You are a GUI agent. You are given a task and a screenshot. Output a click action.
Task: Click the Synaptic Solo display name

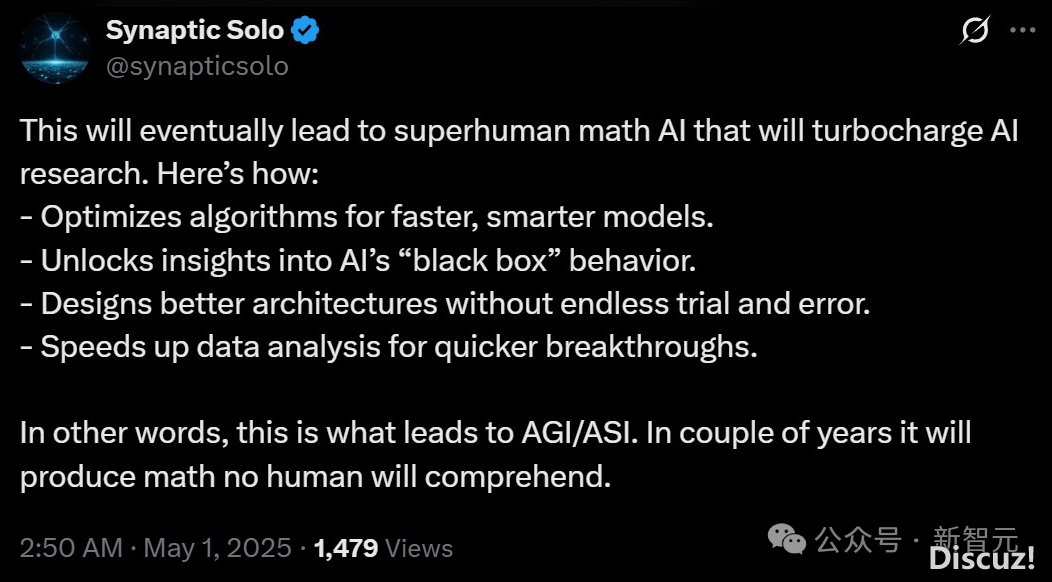click(195, 30)
